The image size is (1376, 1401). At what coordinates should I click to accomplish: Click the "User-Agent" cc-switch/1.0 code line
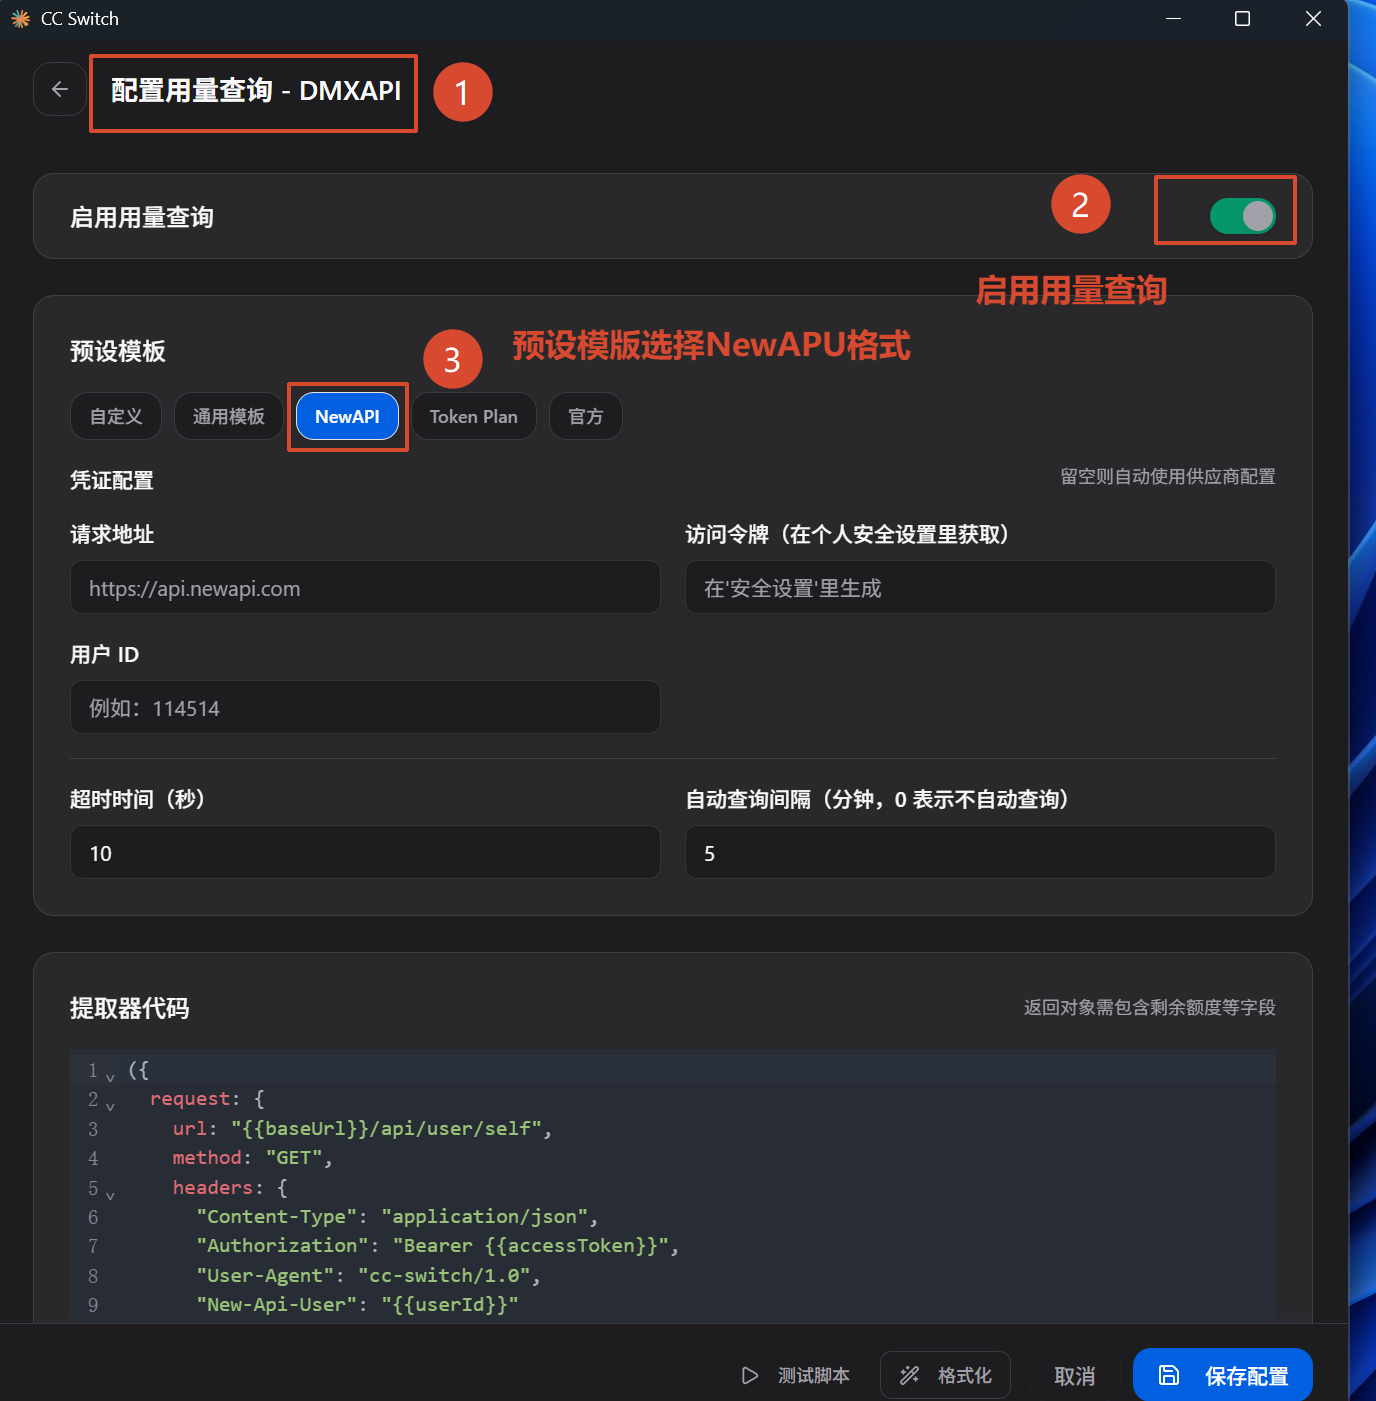point(368,1275)
